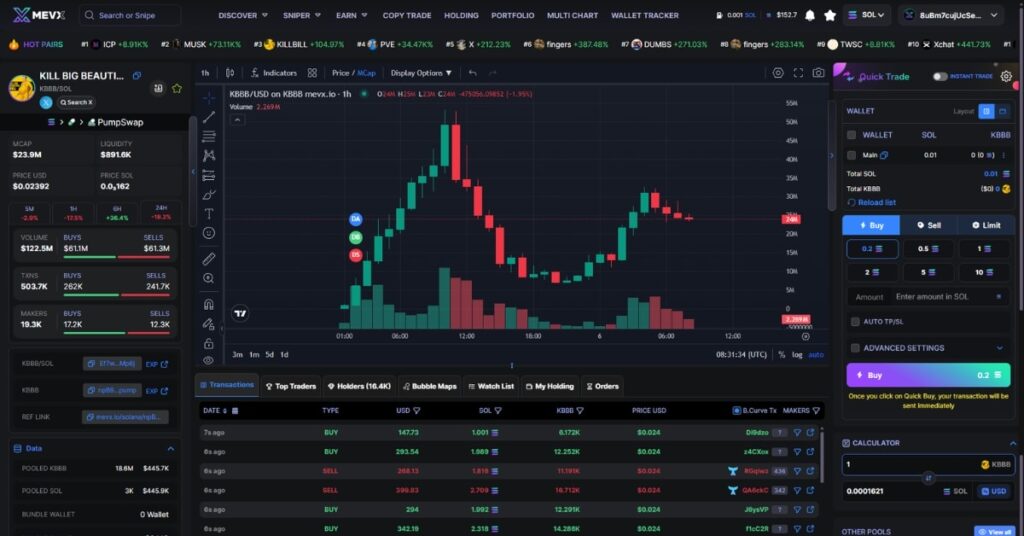Switch to the Limit order tab
The height and width of the screenshot is (536, 1024).
click(986, 225)
